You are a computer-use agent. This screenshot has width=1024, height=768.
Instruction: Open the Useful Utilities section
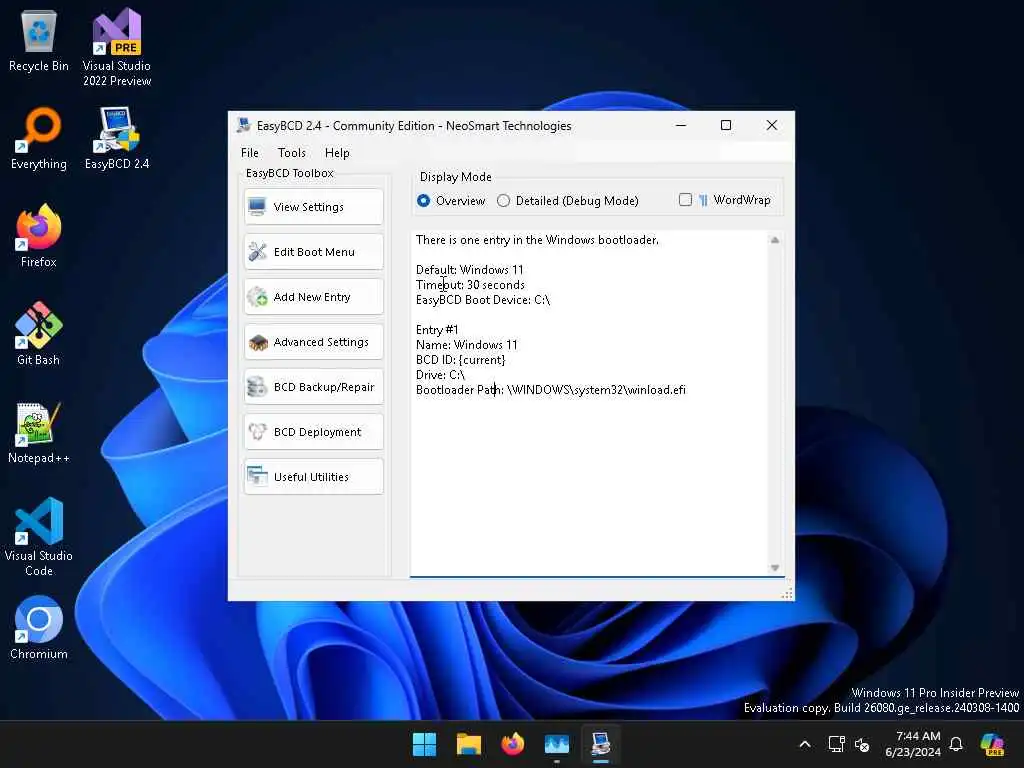pos(314,477)
